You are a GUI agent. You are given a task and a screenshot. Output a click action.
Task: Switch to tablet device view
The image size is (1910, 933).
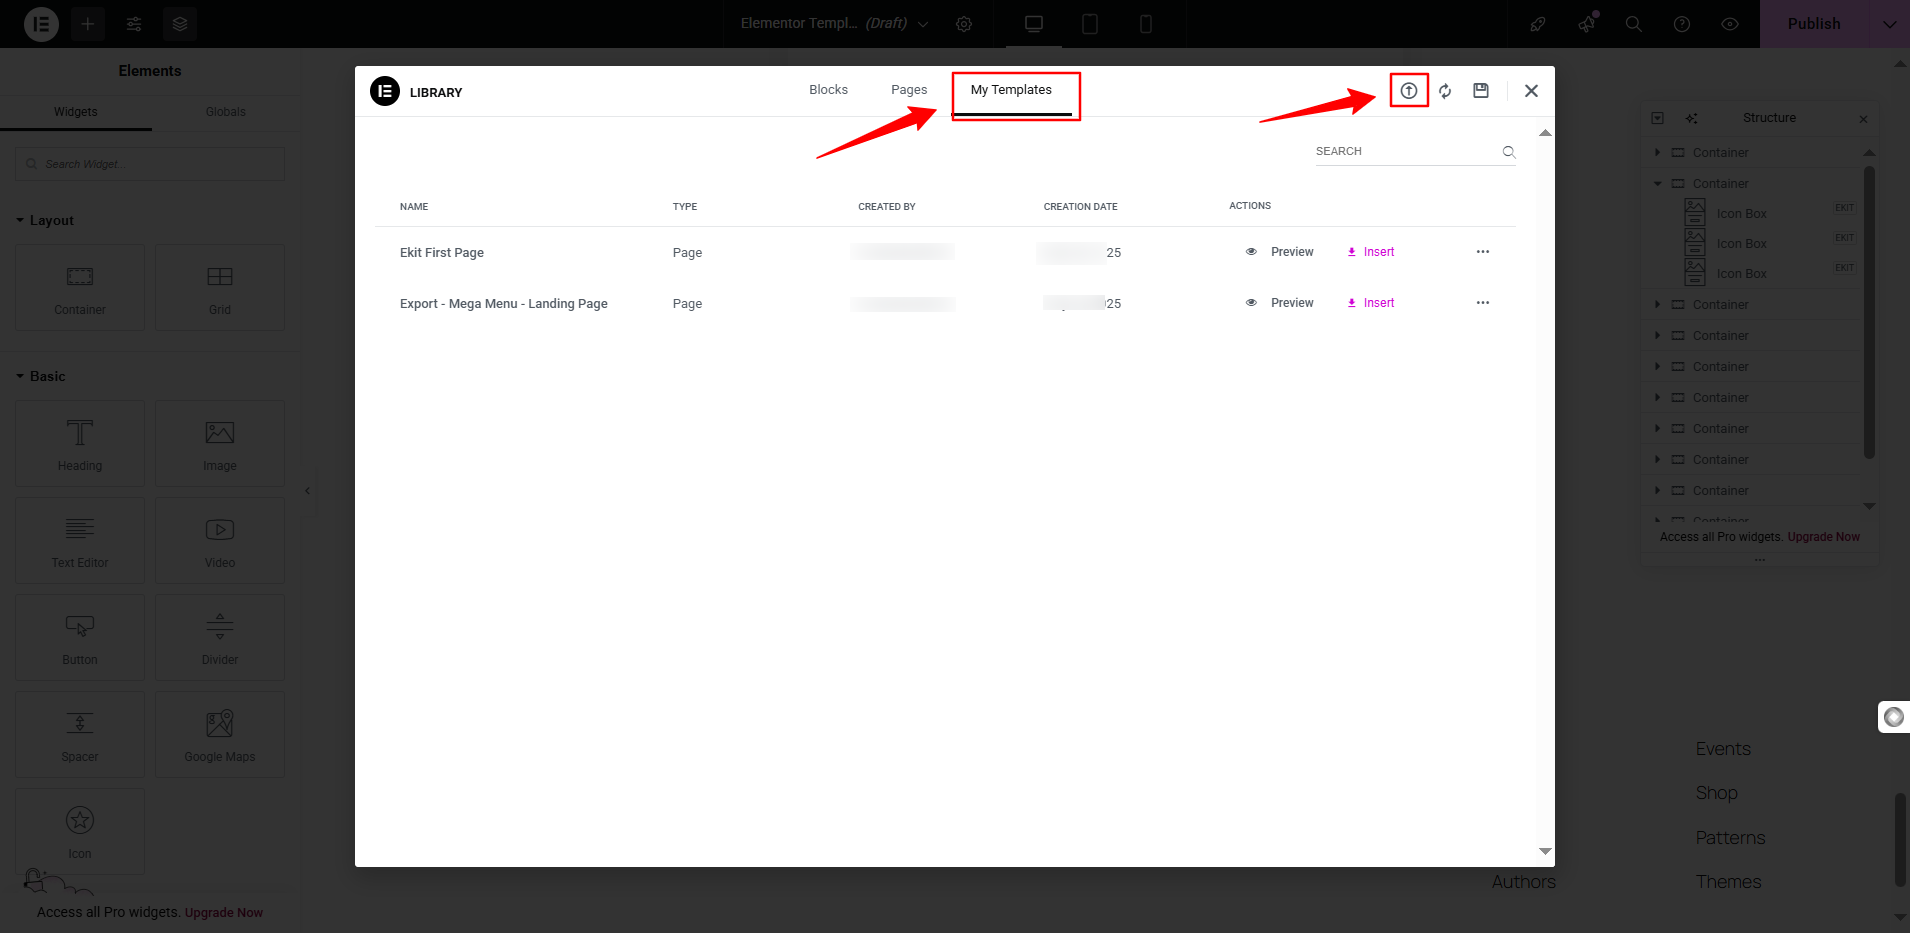coord(1090,24)
